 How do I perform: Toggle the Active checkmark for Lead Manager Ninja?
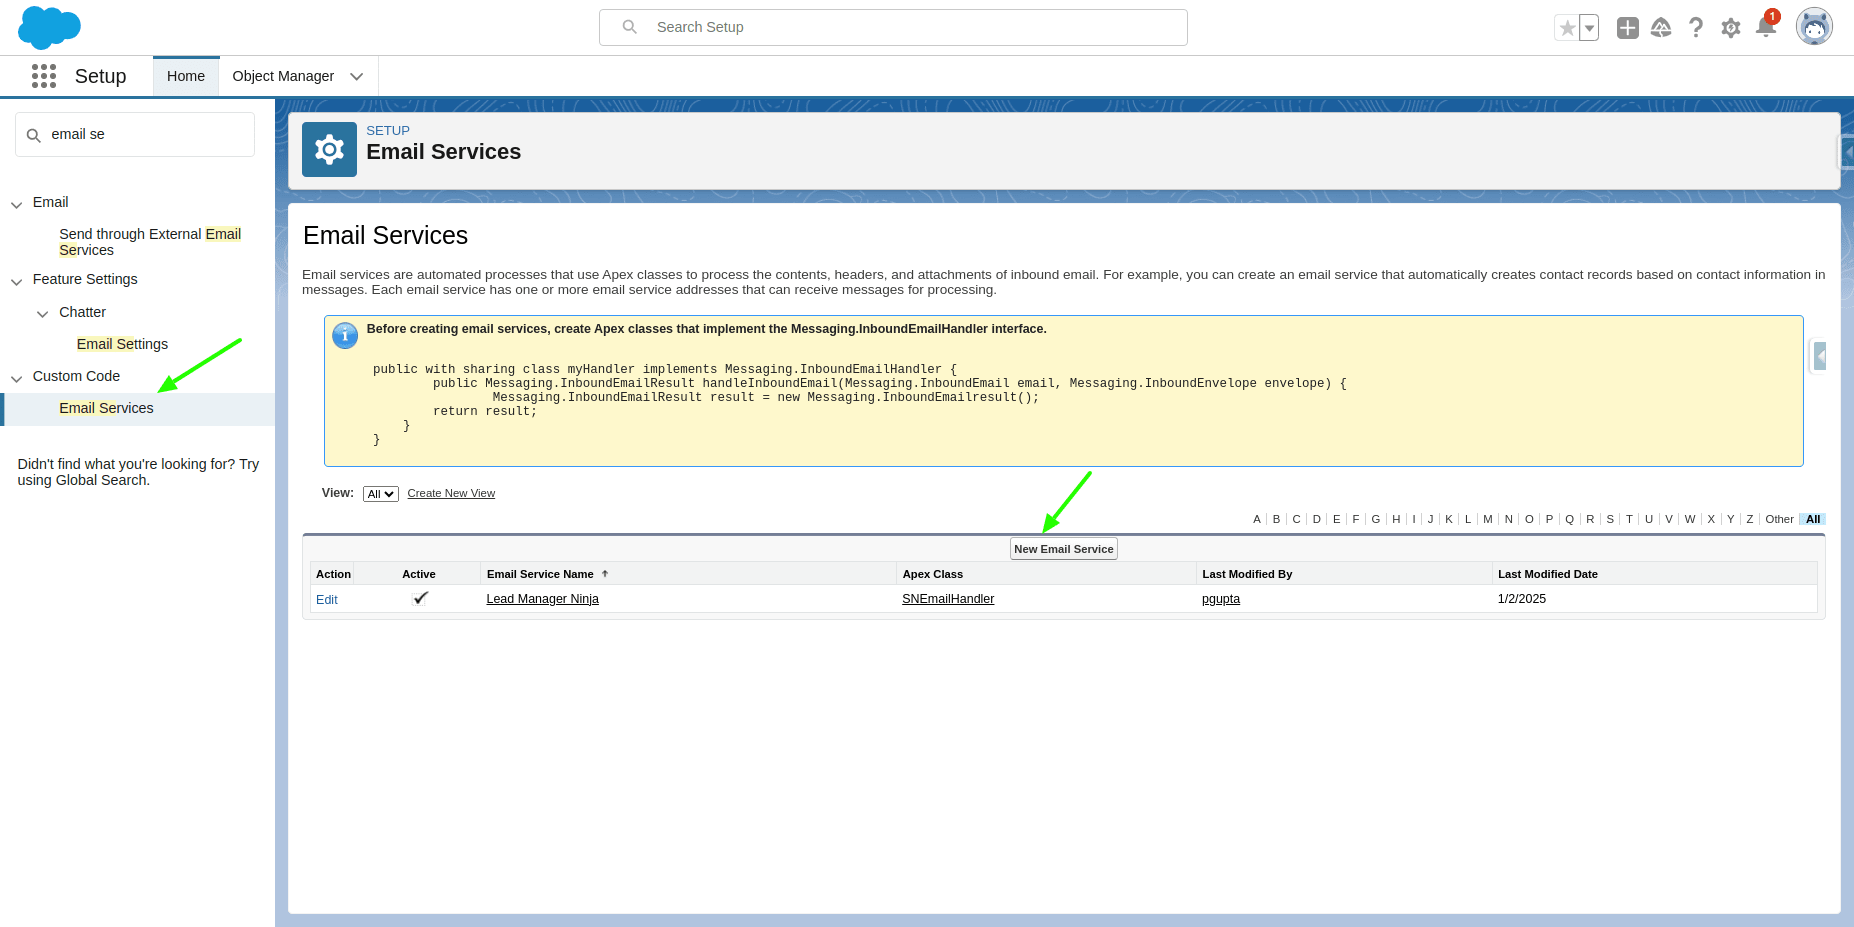tap(420, 598)
